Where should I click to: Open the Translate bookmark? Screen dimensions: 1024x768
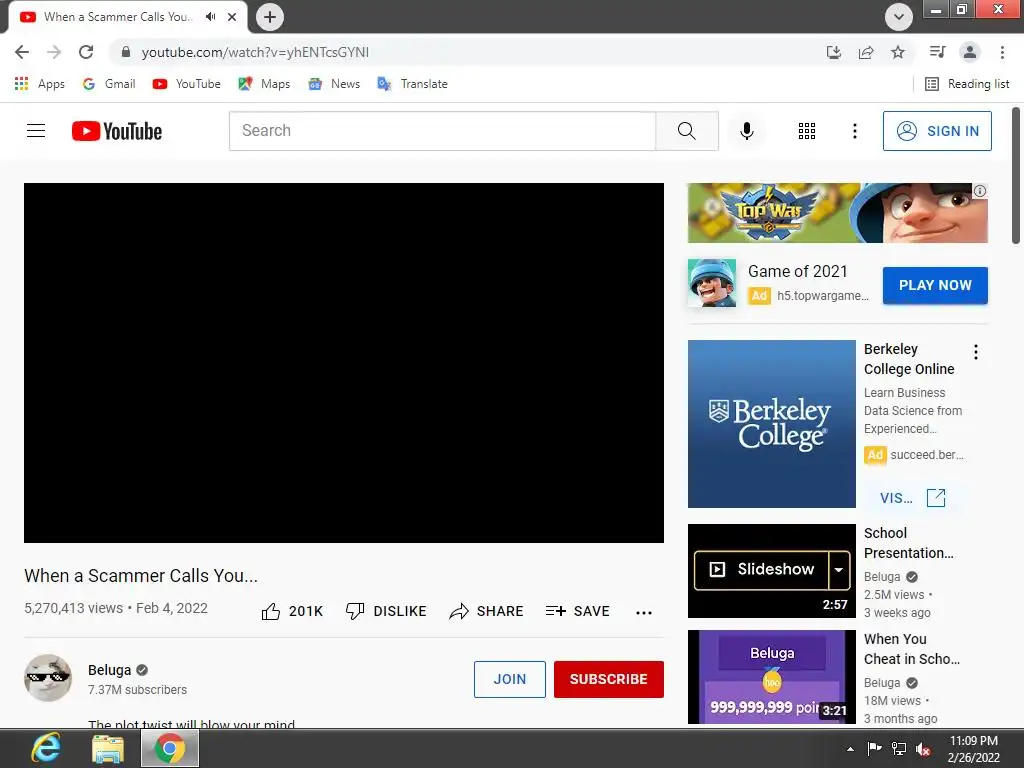413,84
